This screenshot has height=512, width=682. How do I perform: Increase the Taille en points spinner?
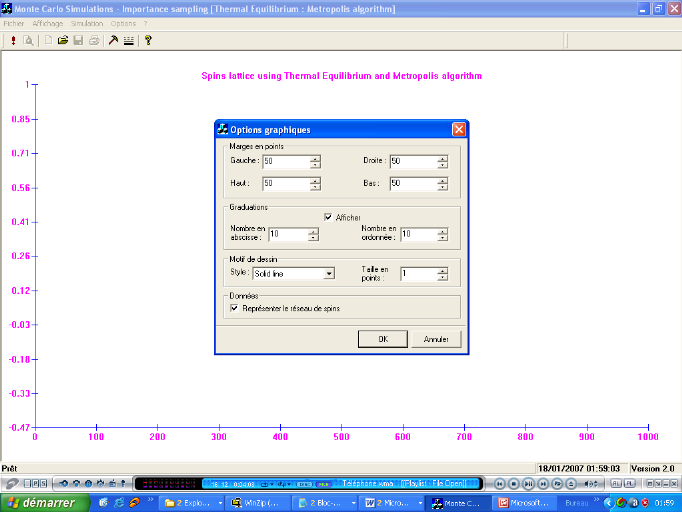coord(441,270)
